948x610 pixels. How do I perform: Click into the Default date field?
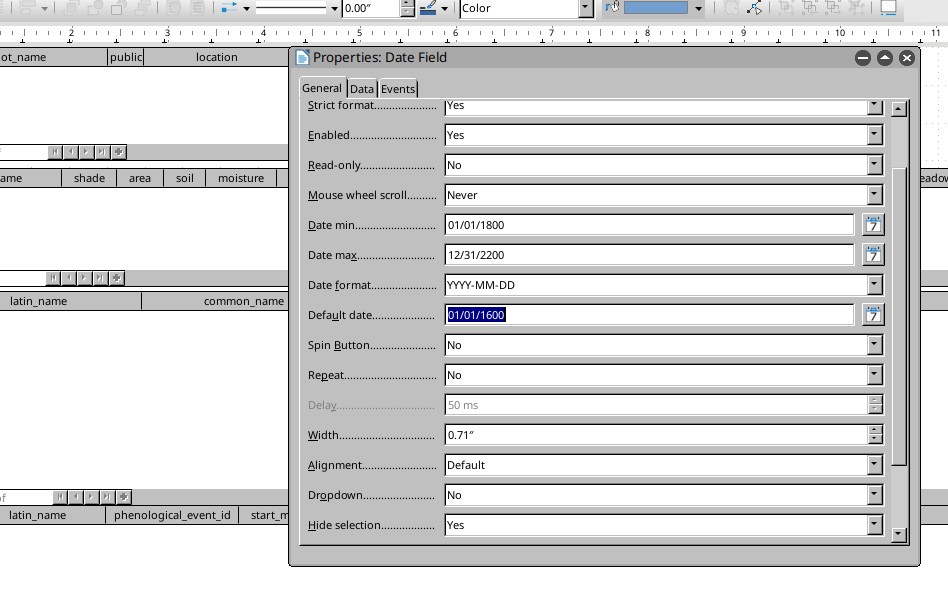649,315
